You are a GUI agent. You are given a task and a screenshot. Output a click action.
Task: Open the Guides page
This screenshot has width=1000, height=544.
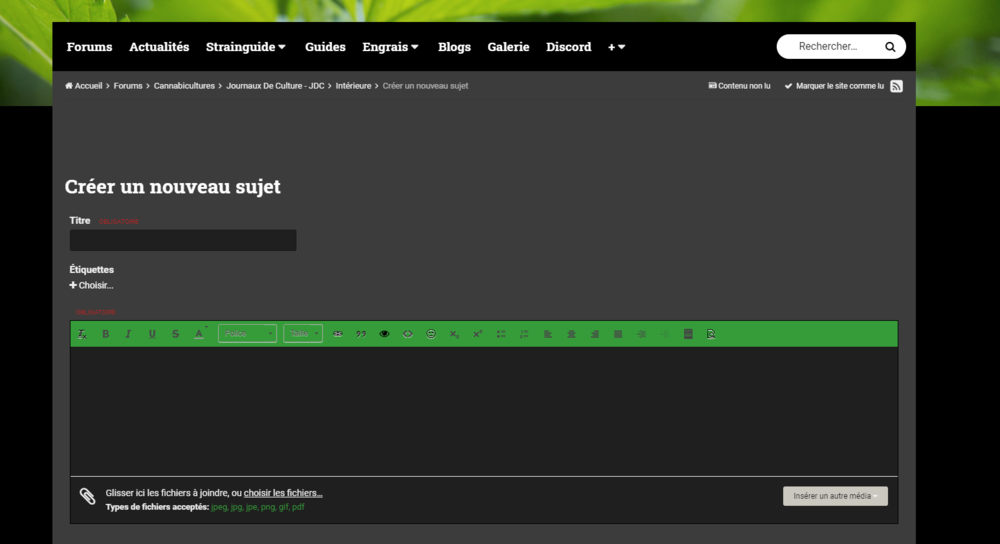coord(325,47)
